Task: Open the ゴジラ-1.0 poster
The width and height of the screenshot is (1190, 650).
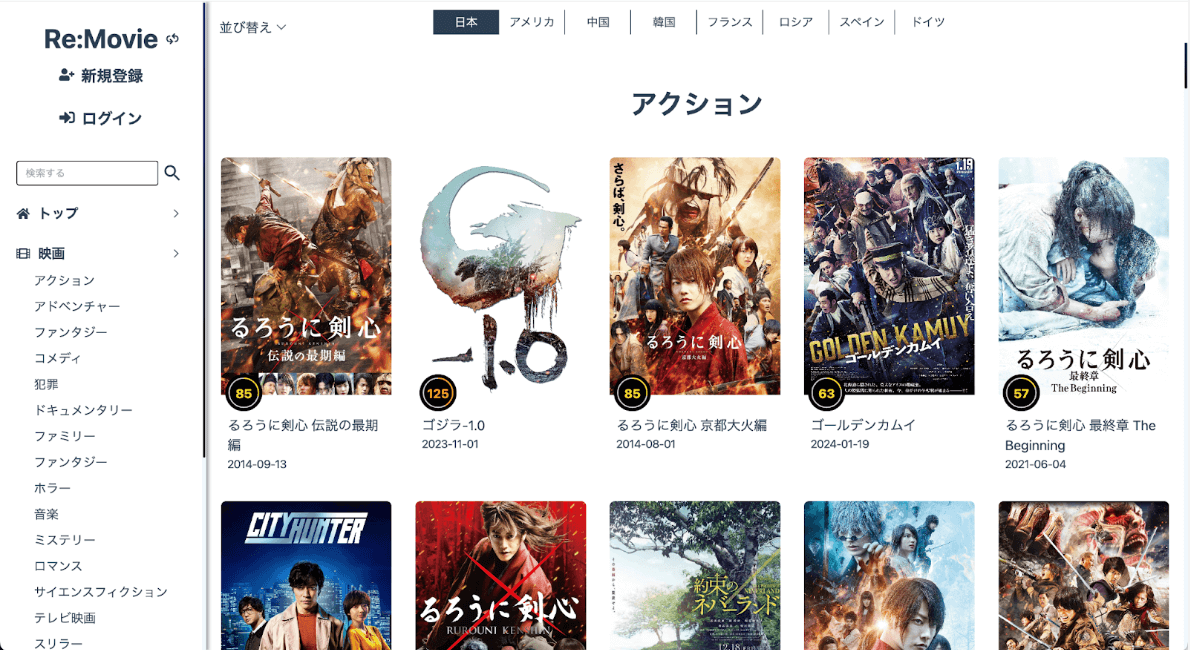Action: (x=500, y=276)
